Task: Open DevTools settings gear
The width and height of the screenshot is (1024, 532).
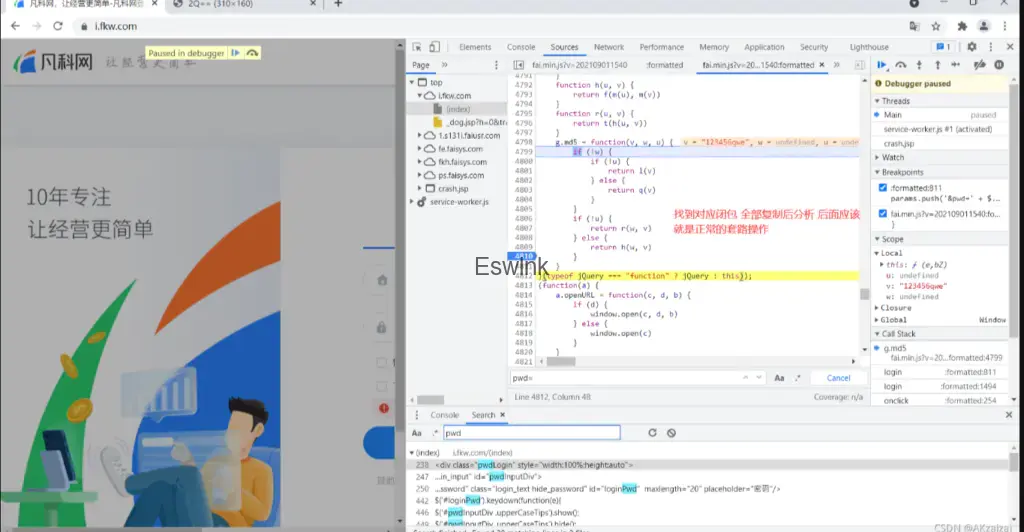Action: [x=971, y=47]
